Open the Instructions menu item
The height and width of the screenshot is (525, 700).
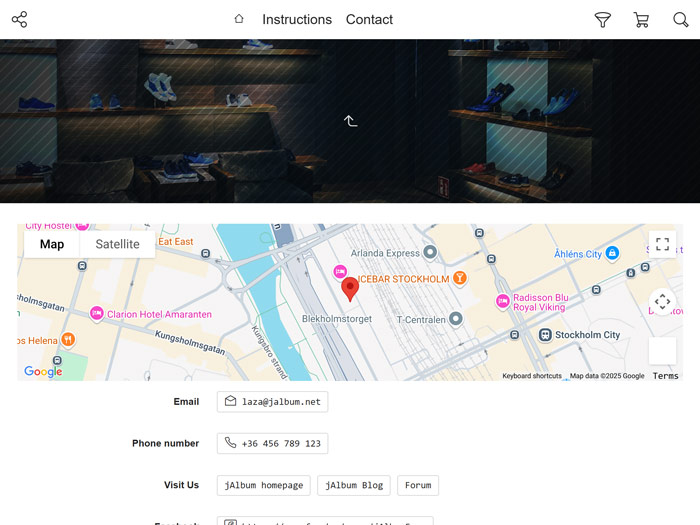click(x=297, y=19)
